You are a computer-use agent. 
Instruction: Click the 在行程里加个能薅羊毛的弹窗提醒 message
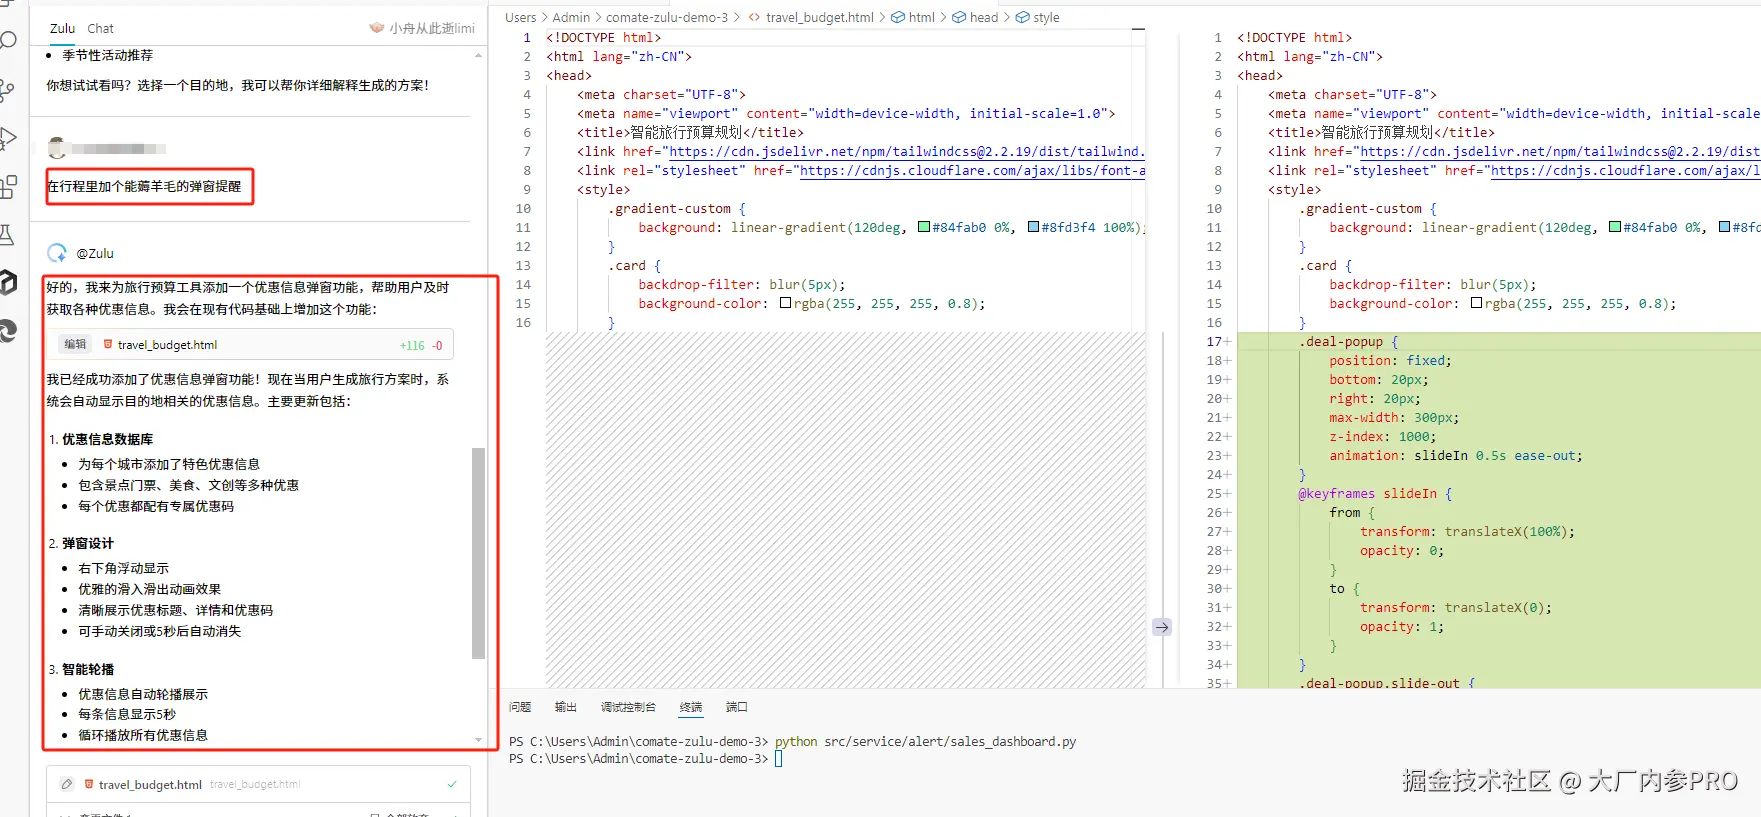click(145, 186)
